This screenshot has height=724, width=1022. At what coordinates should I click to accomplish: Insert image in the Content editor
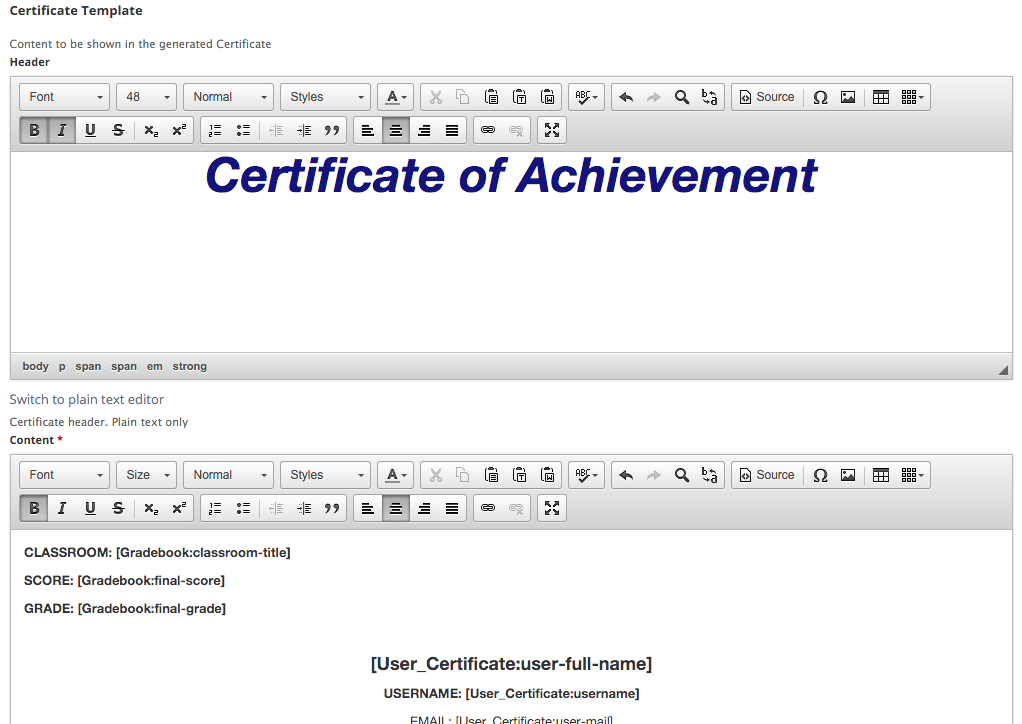(x=848, y=475)
